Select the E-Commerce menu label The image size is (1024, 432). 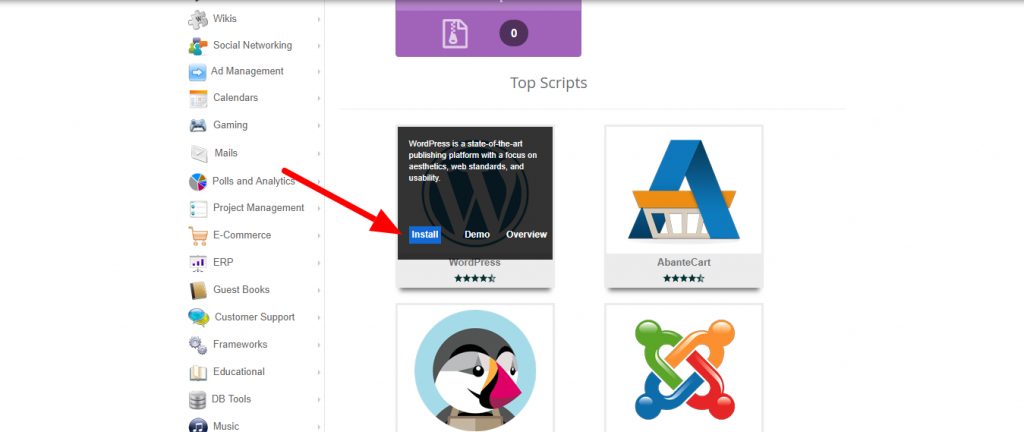tap(242, 235)
